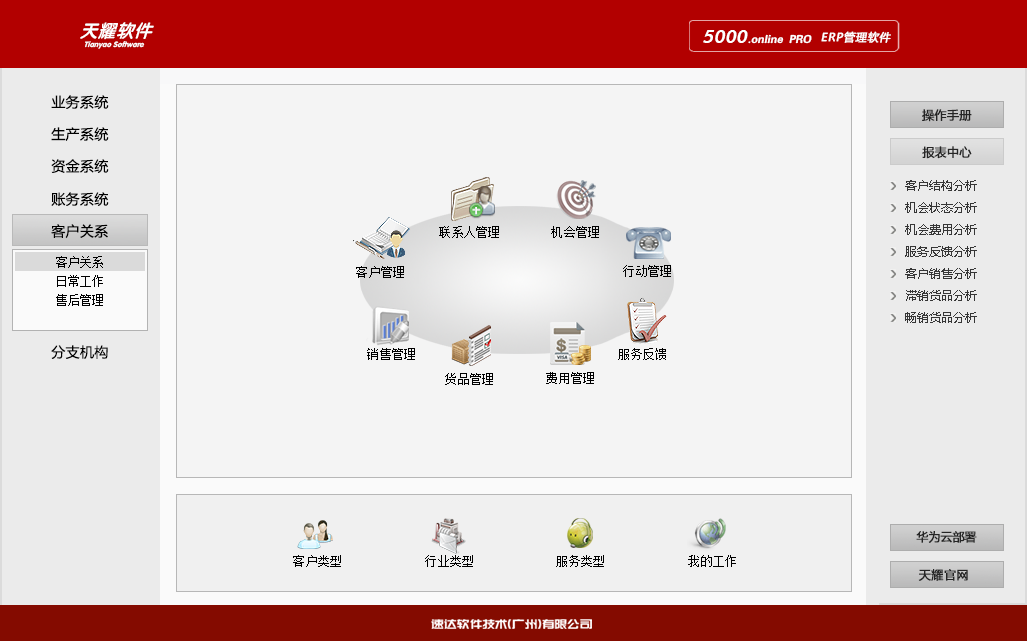Click the 客户管理 text label
The height and width of the screenshot is (641, 1027).
[380, 272]
